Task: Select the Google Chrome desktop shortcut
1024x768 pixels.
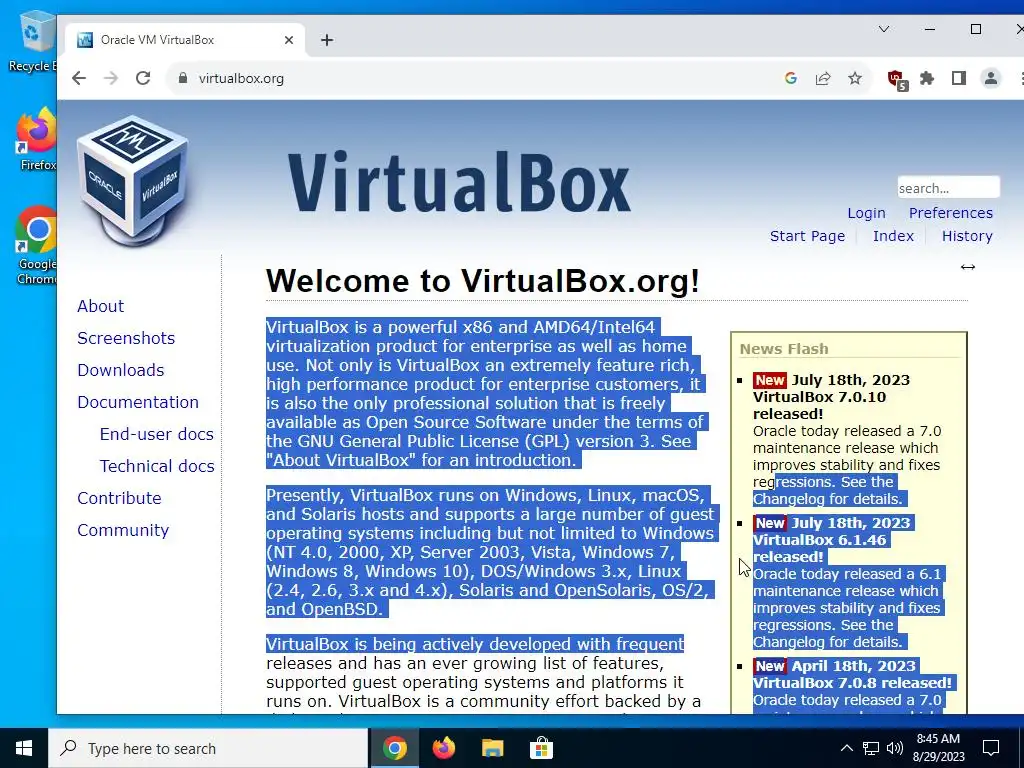Action: (37, 246)
